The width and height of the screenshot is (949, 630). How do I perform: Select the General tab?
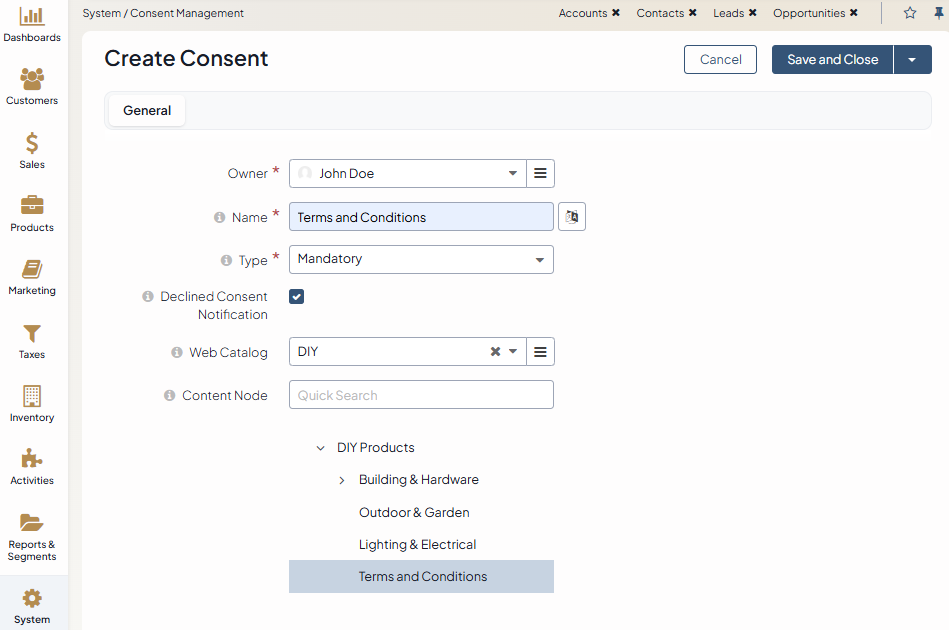point(147,111)
